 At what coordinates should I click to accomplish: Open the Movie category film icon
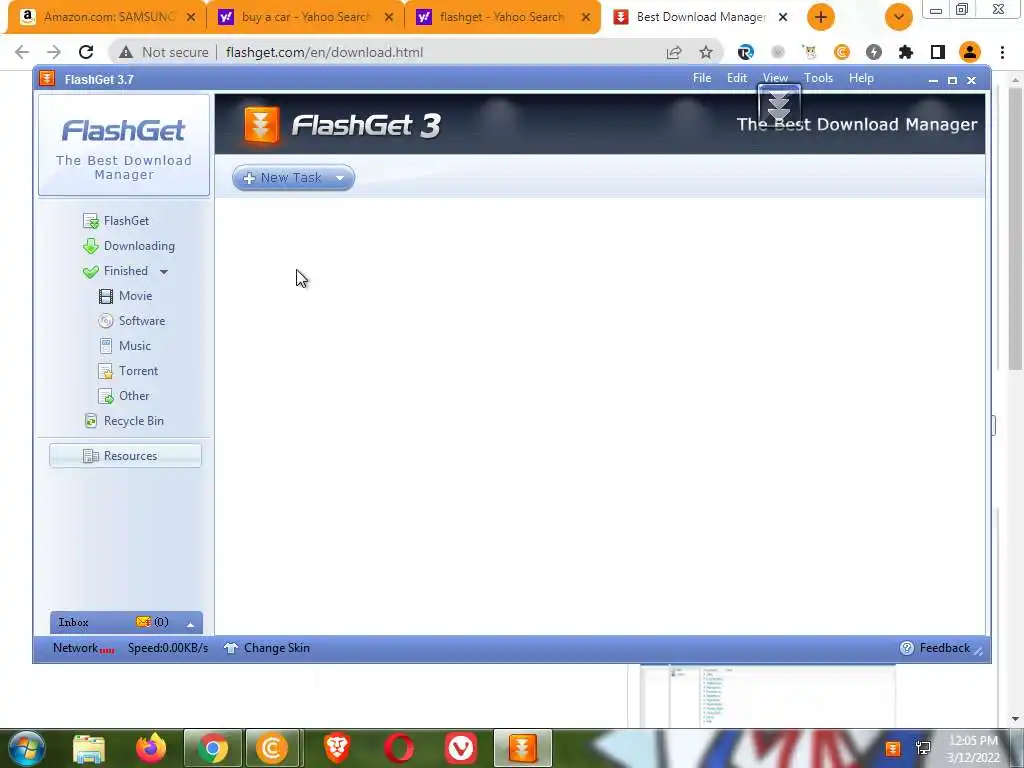106,296
